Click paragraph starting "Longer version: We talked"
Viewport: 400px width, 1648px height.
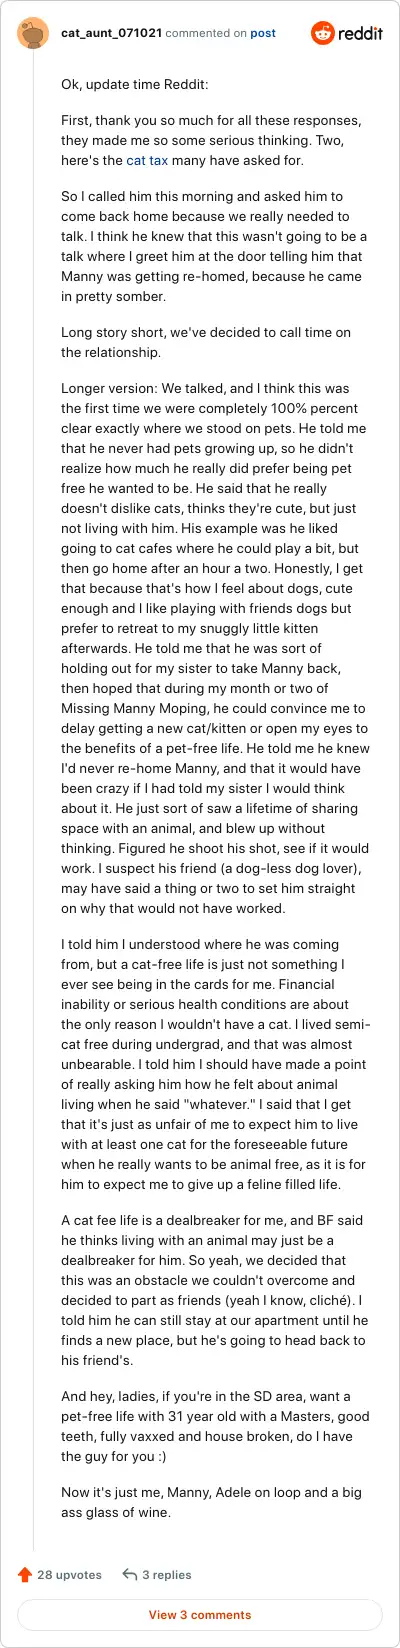click(215, 648)
